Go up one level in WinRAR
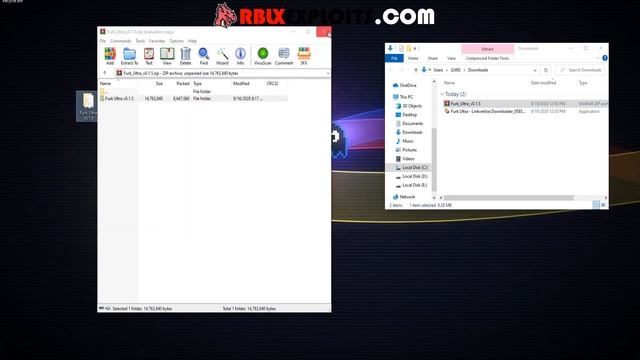This screenshot has width=640, height=360. tap(105, 73)
